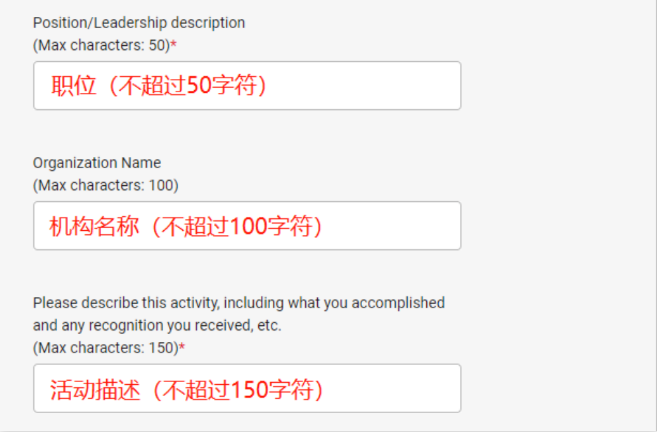Click the '(Max characters: 150)' hint text
The height and width of the screenshot is (432, 657).
pyautogui.click(x=106, y=348)
